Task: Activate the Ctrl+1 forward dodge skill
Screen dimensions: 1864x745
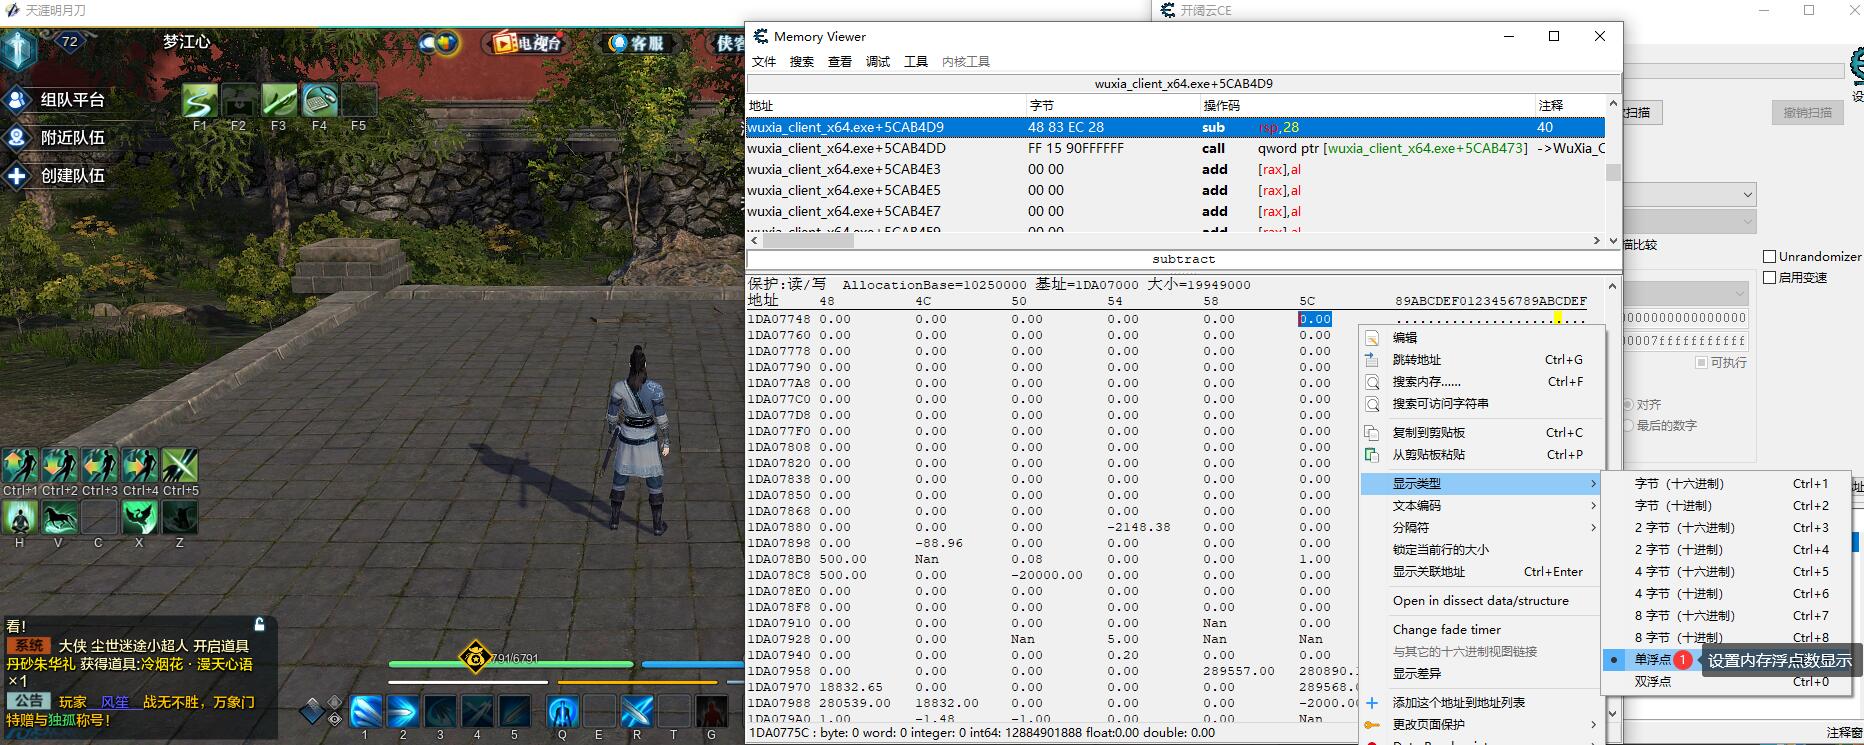Action: [x=19, y=466]
